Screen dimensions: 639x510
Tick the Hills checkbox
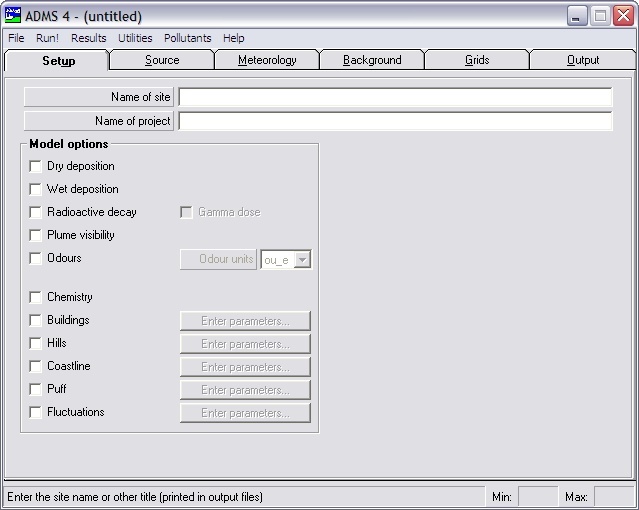35,343
